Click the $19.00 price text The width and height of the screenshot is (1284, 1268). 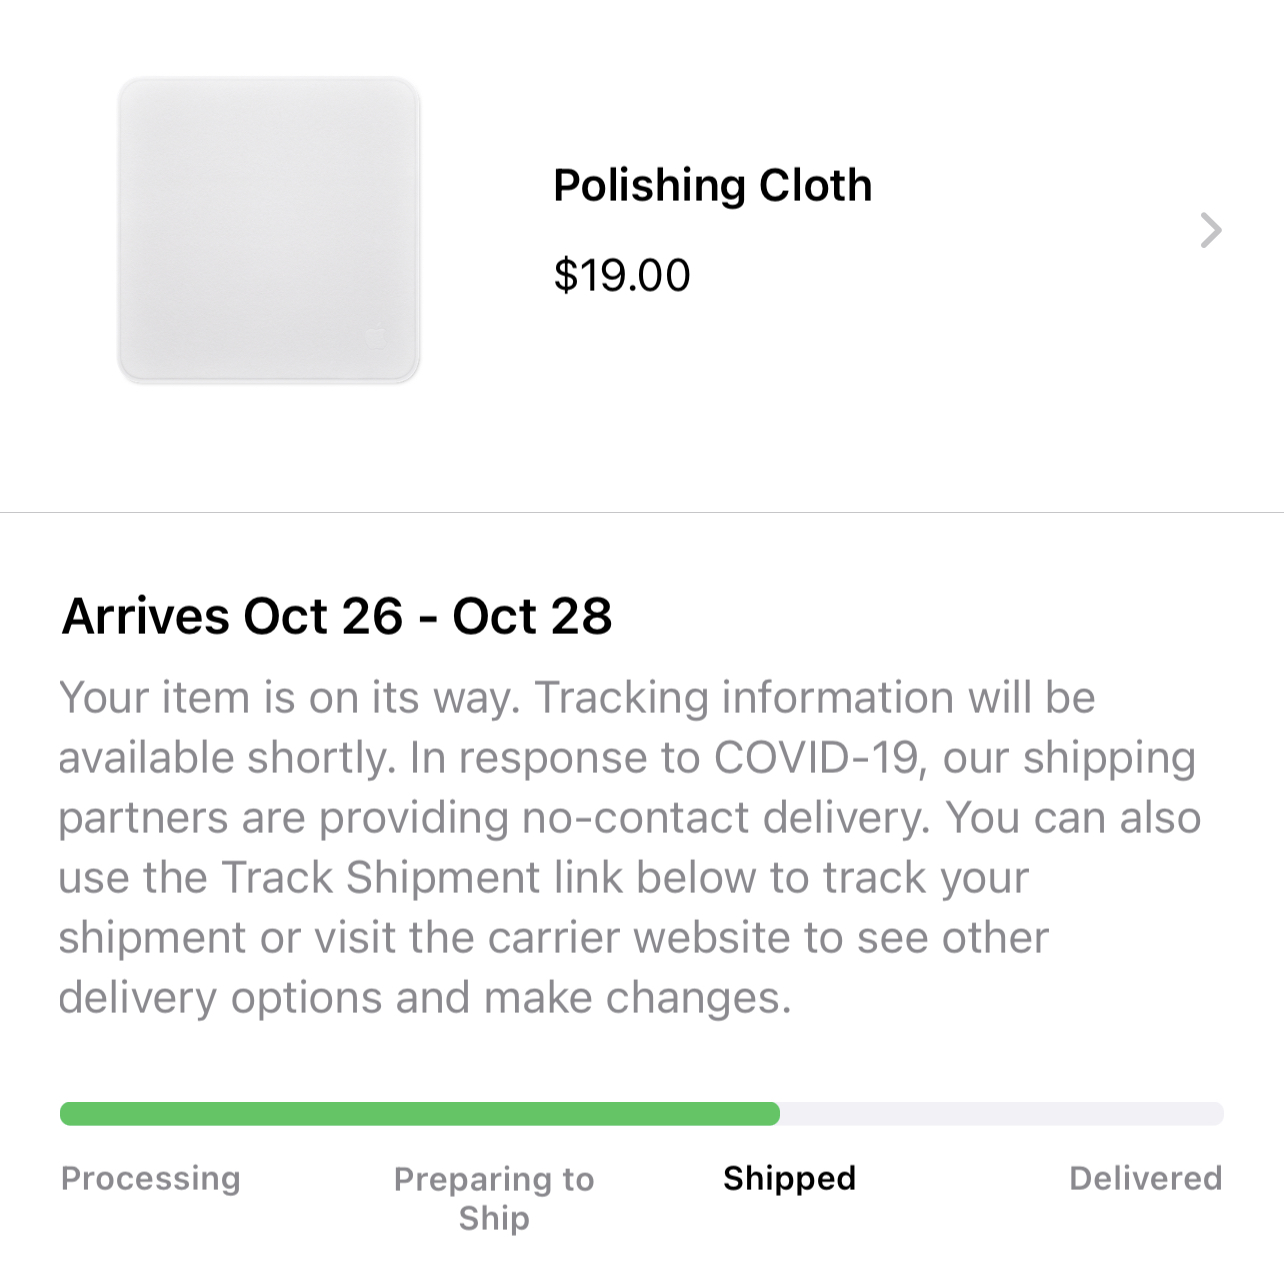(621, 276)
